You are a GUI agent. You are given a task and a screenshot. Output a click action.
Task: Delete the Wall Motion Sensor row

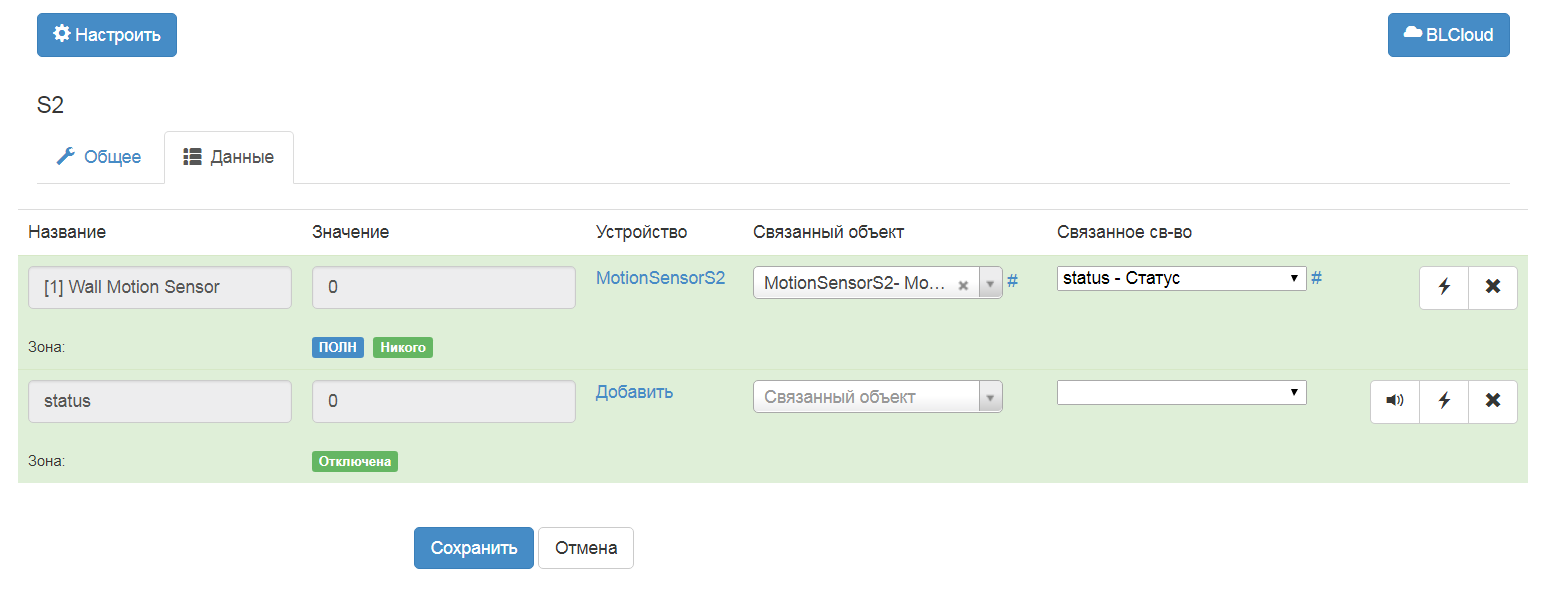pyautogui.click(x=1493, y=287)
